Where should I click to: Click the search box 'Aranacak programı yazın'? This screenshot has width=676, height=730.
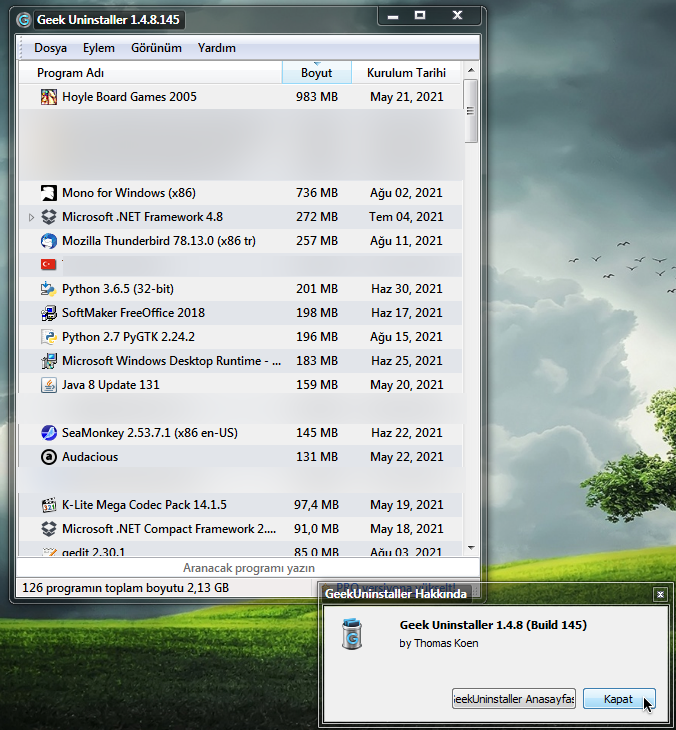click(248, 568)
